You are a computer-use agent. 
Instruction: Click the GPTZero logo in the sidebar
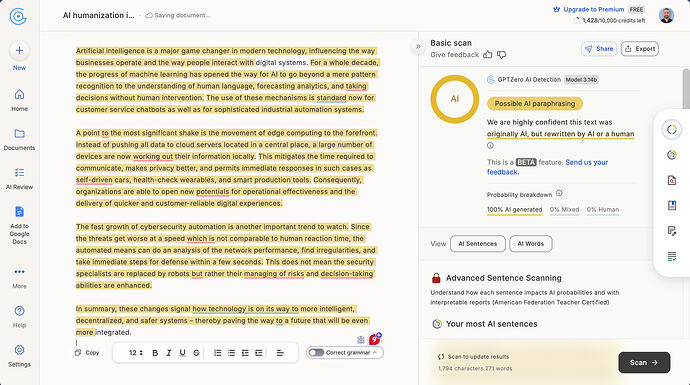[18, 16]
